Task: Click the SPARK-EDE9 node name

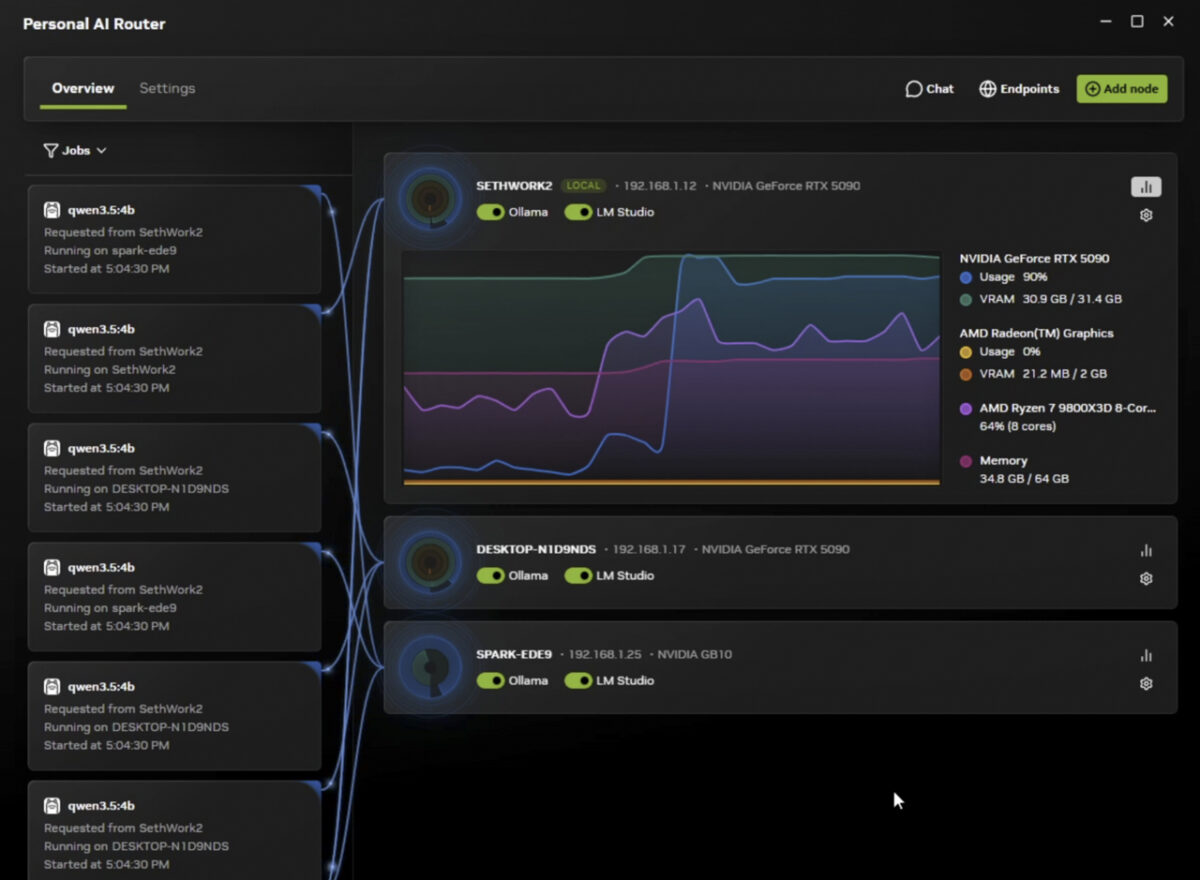Action: point(514,654)
